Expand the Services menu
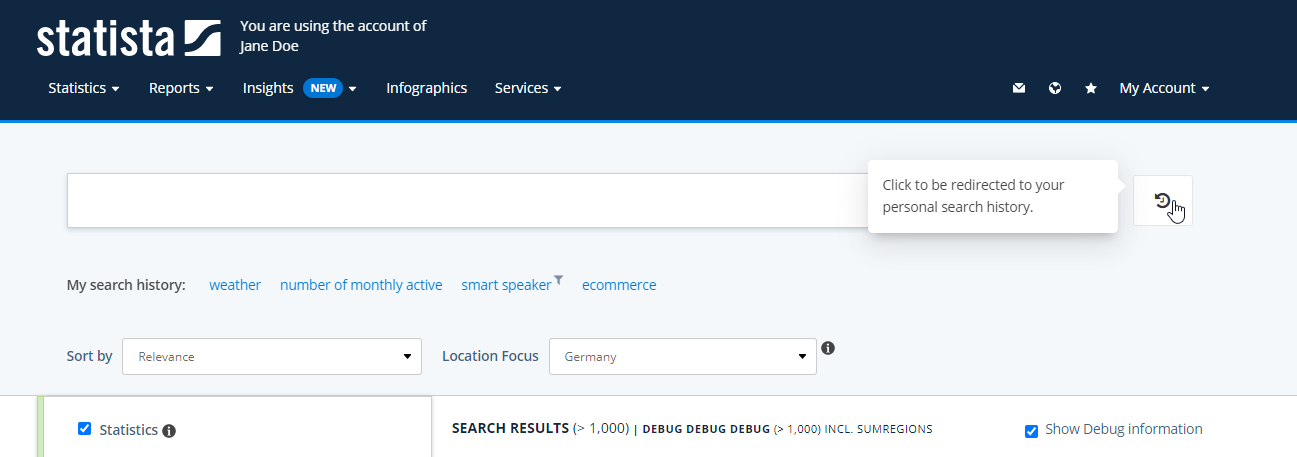The image size is (1297, 457). [528, 88]
